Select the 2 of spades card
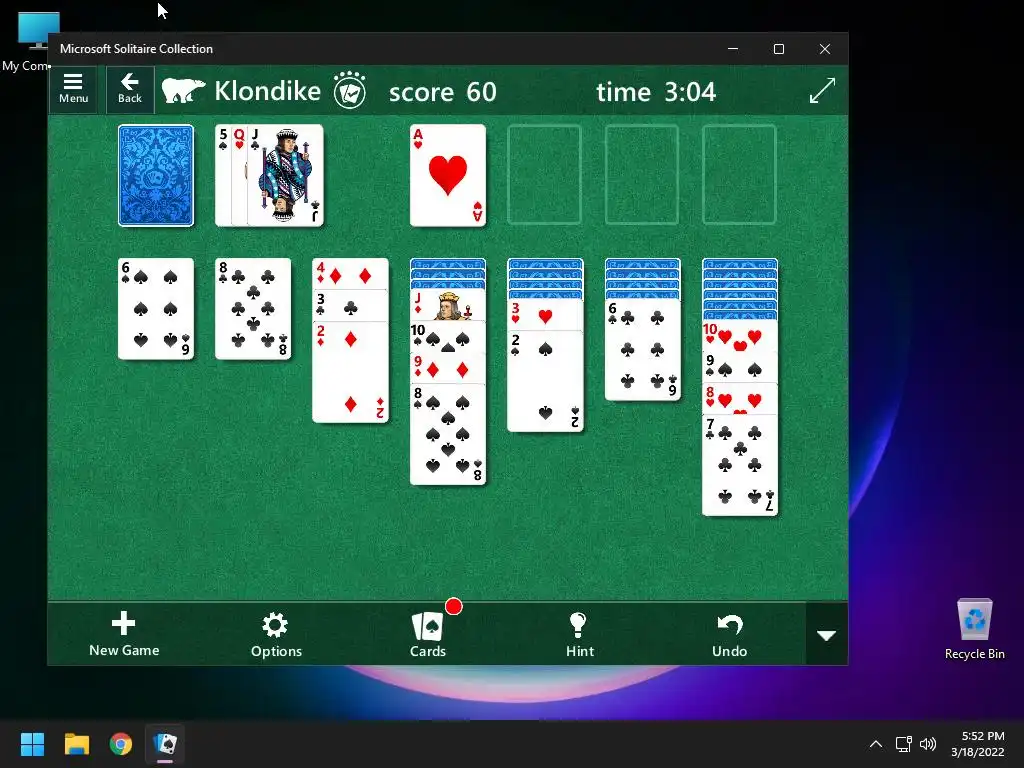Screen dimensions: 1024x768 tap(545, 381)
